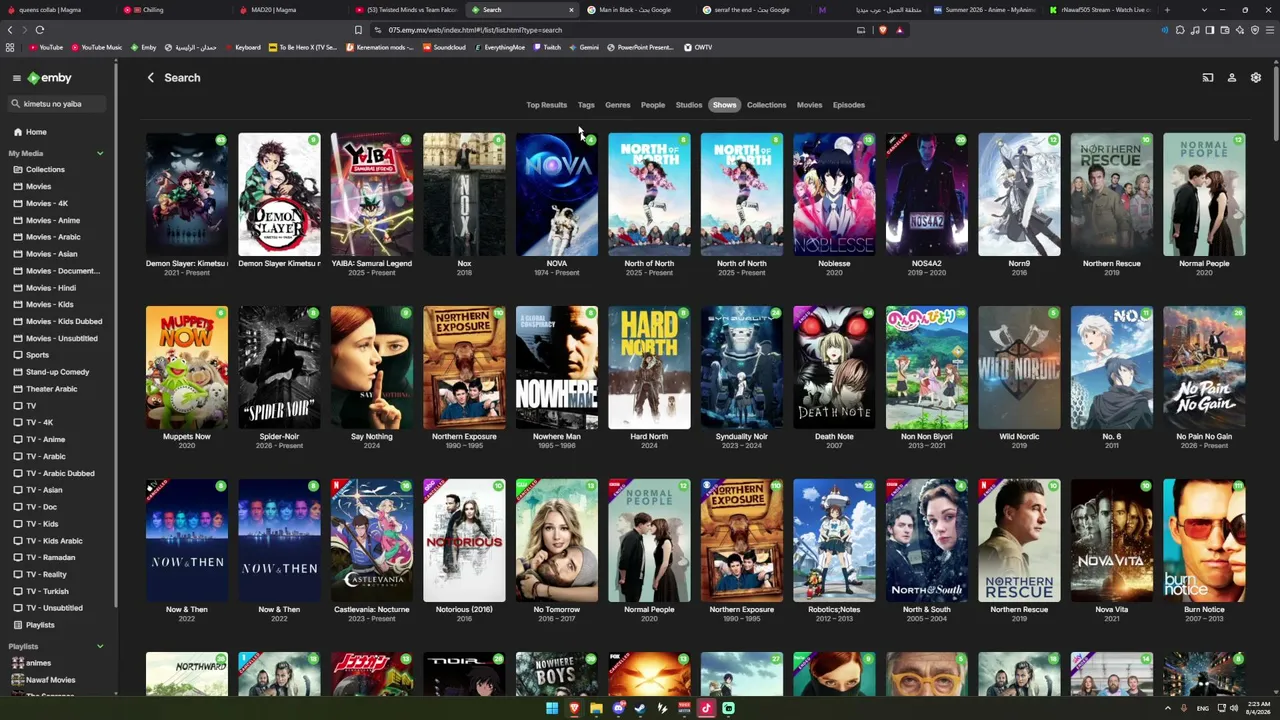1280x720 pixels.
Task: Go back in browser history
Action: click(x=10, y=30)
